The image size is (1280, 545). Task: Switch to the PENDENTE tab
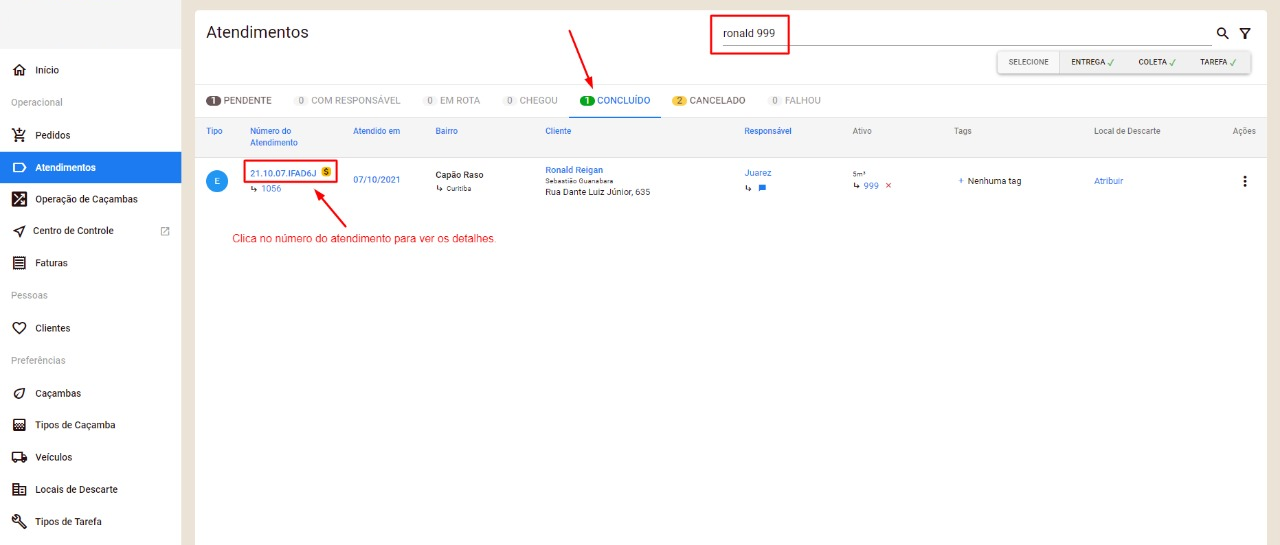238,101
